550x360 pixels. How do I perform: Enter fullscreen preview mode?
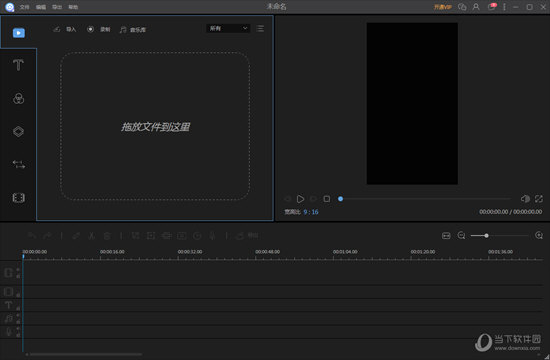pyautogui.click(x=539, y=199)
